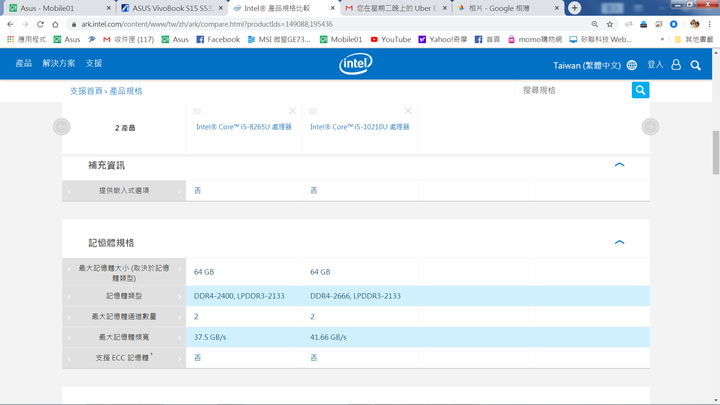Close the Asus - Mobile01 tab

click(108, 8)
